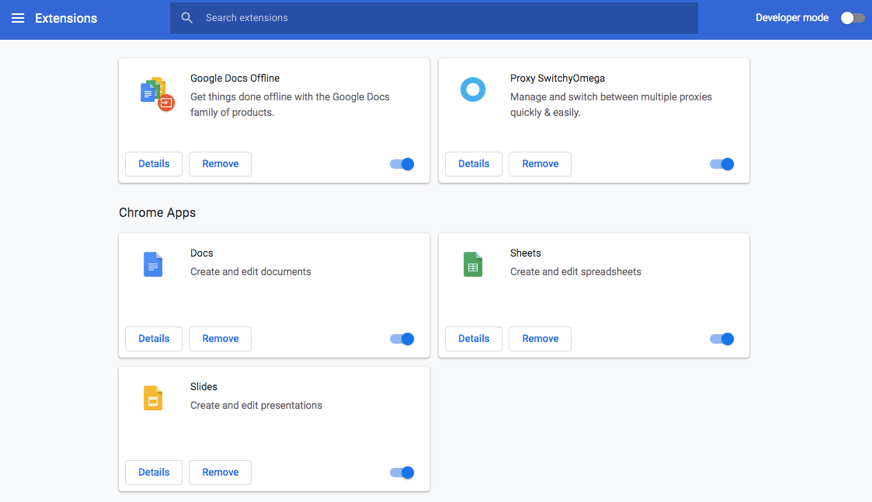The image size is (872, 502).
Task: Disable the Docs app toggle
Action: (402, 339)
